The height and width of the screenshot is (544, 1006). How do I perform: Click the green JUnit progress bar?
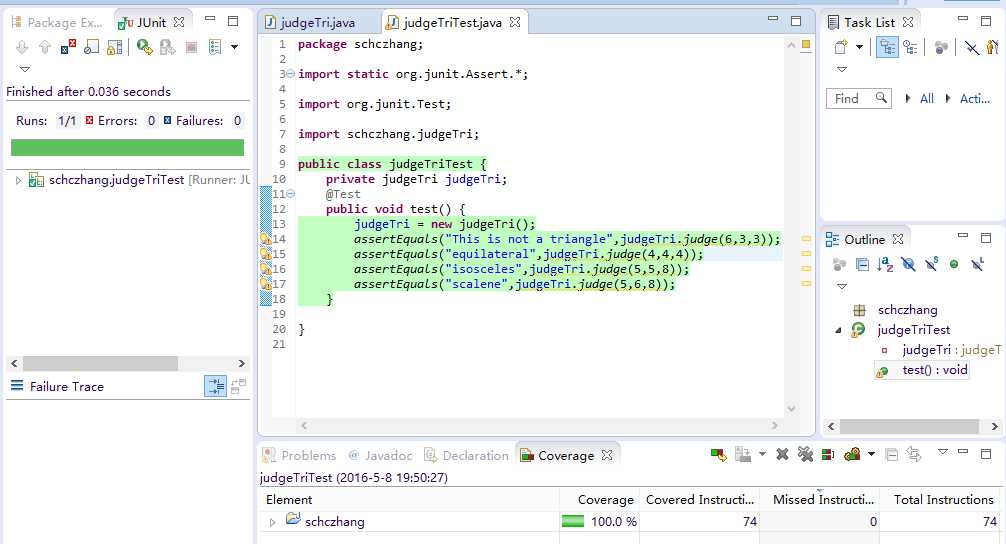pos(127,148)
